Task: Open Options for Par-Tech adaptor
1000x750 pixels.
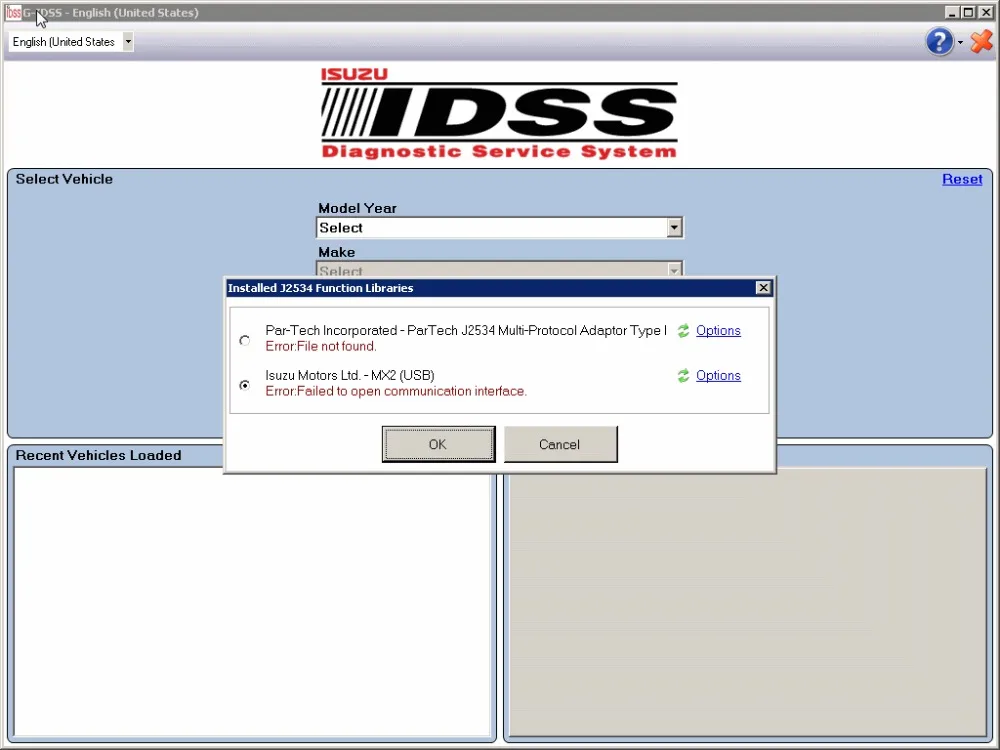Action: tap(718, 330)
